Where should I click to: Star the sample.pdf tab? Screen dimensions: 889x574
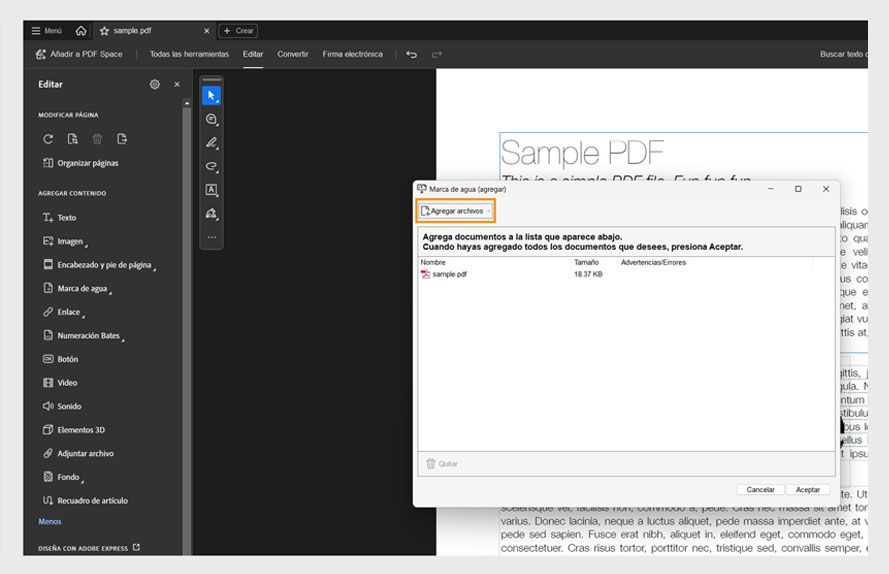point(104,31)
